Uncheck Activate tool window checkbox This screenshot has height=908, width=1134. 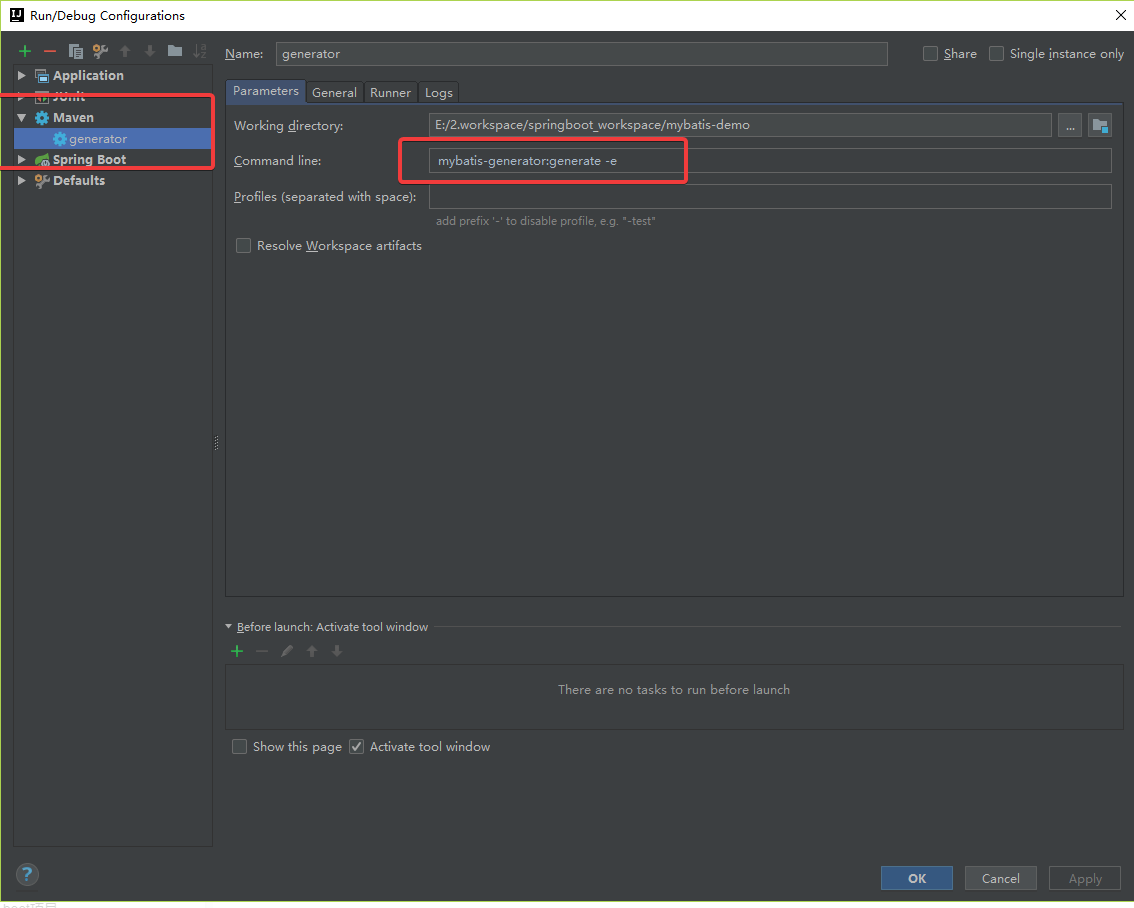[357, 747]
